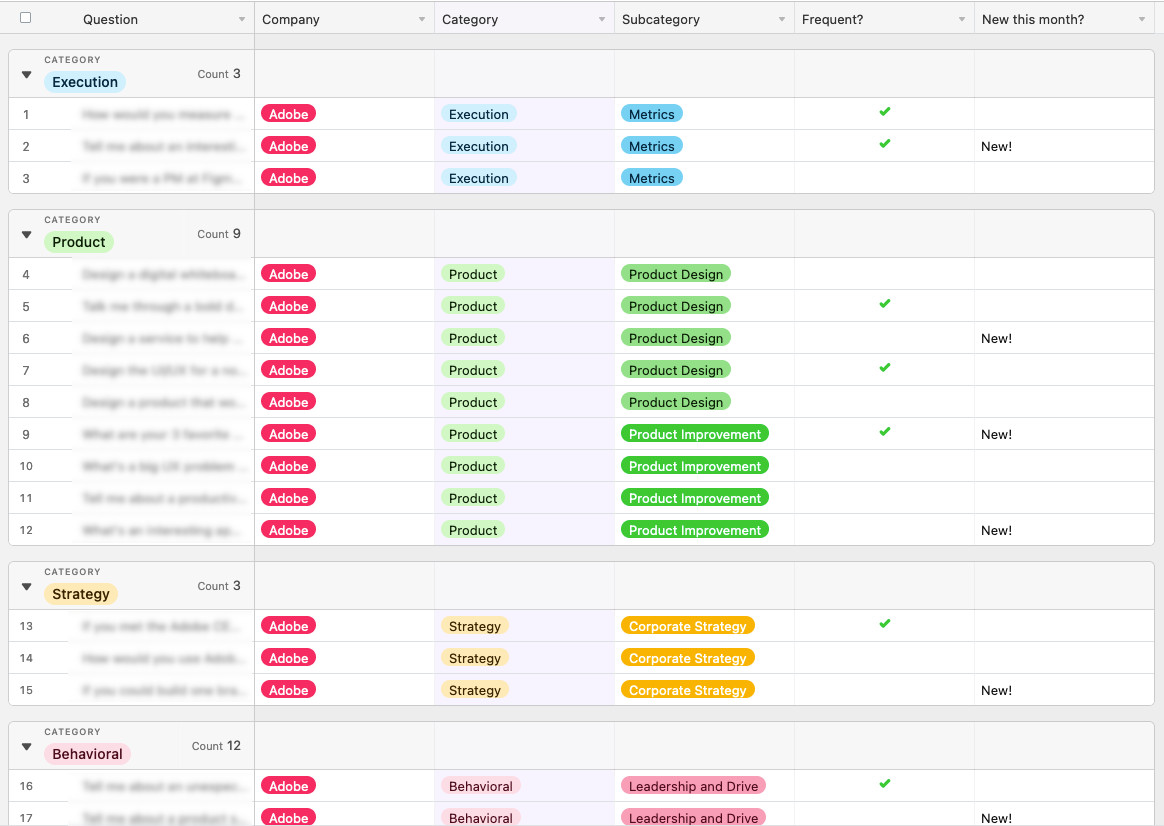Select the Adobe company tag in row 8

pyautogui.click(x=288, y=402)
